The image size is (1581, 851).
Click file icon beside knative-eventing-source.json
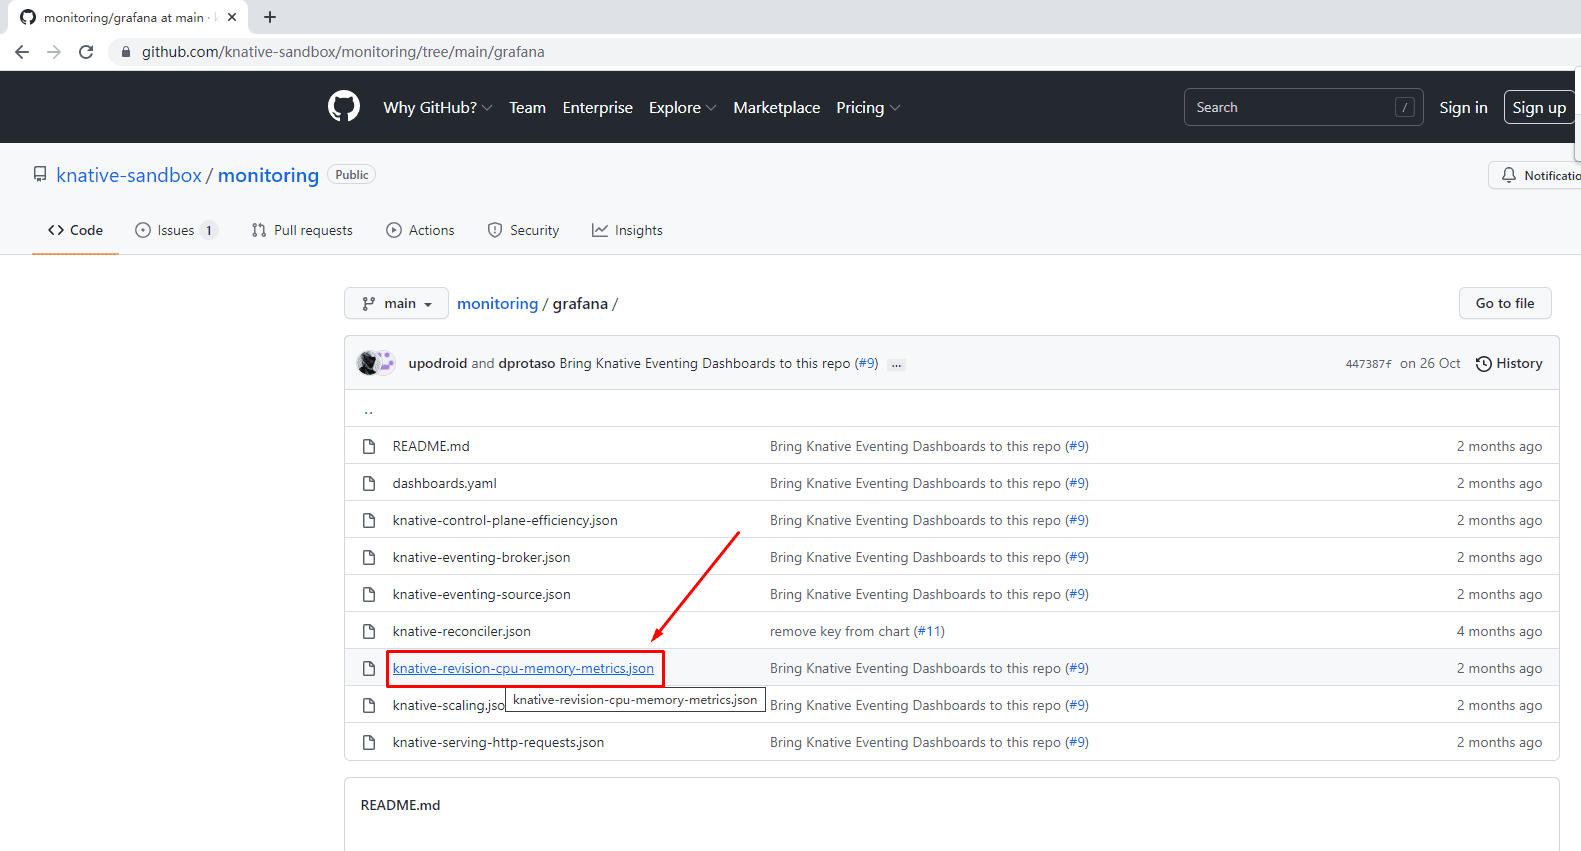click(369, 594)
